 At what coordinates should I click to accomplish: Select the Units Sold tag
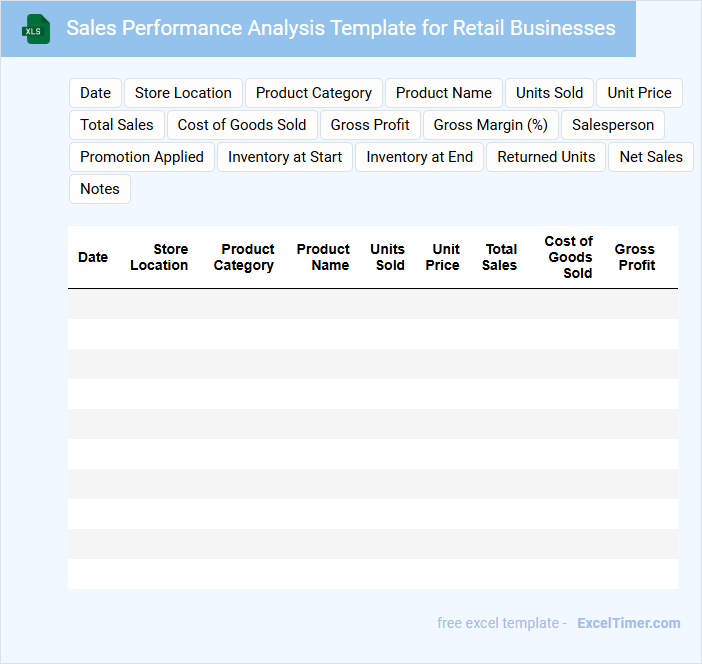click(x=549, y=93)
